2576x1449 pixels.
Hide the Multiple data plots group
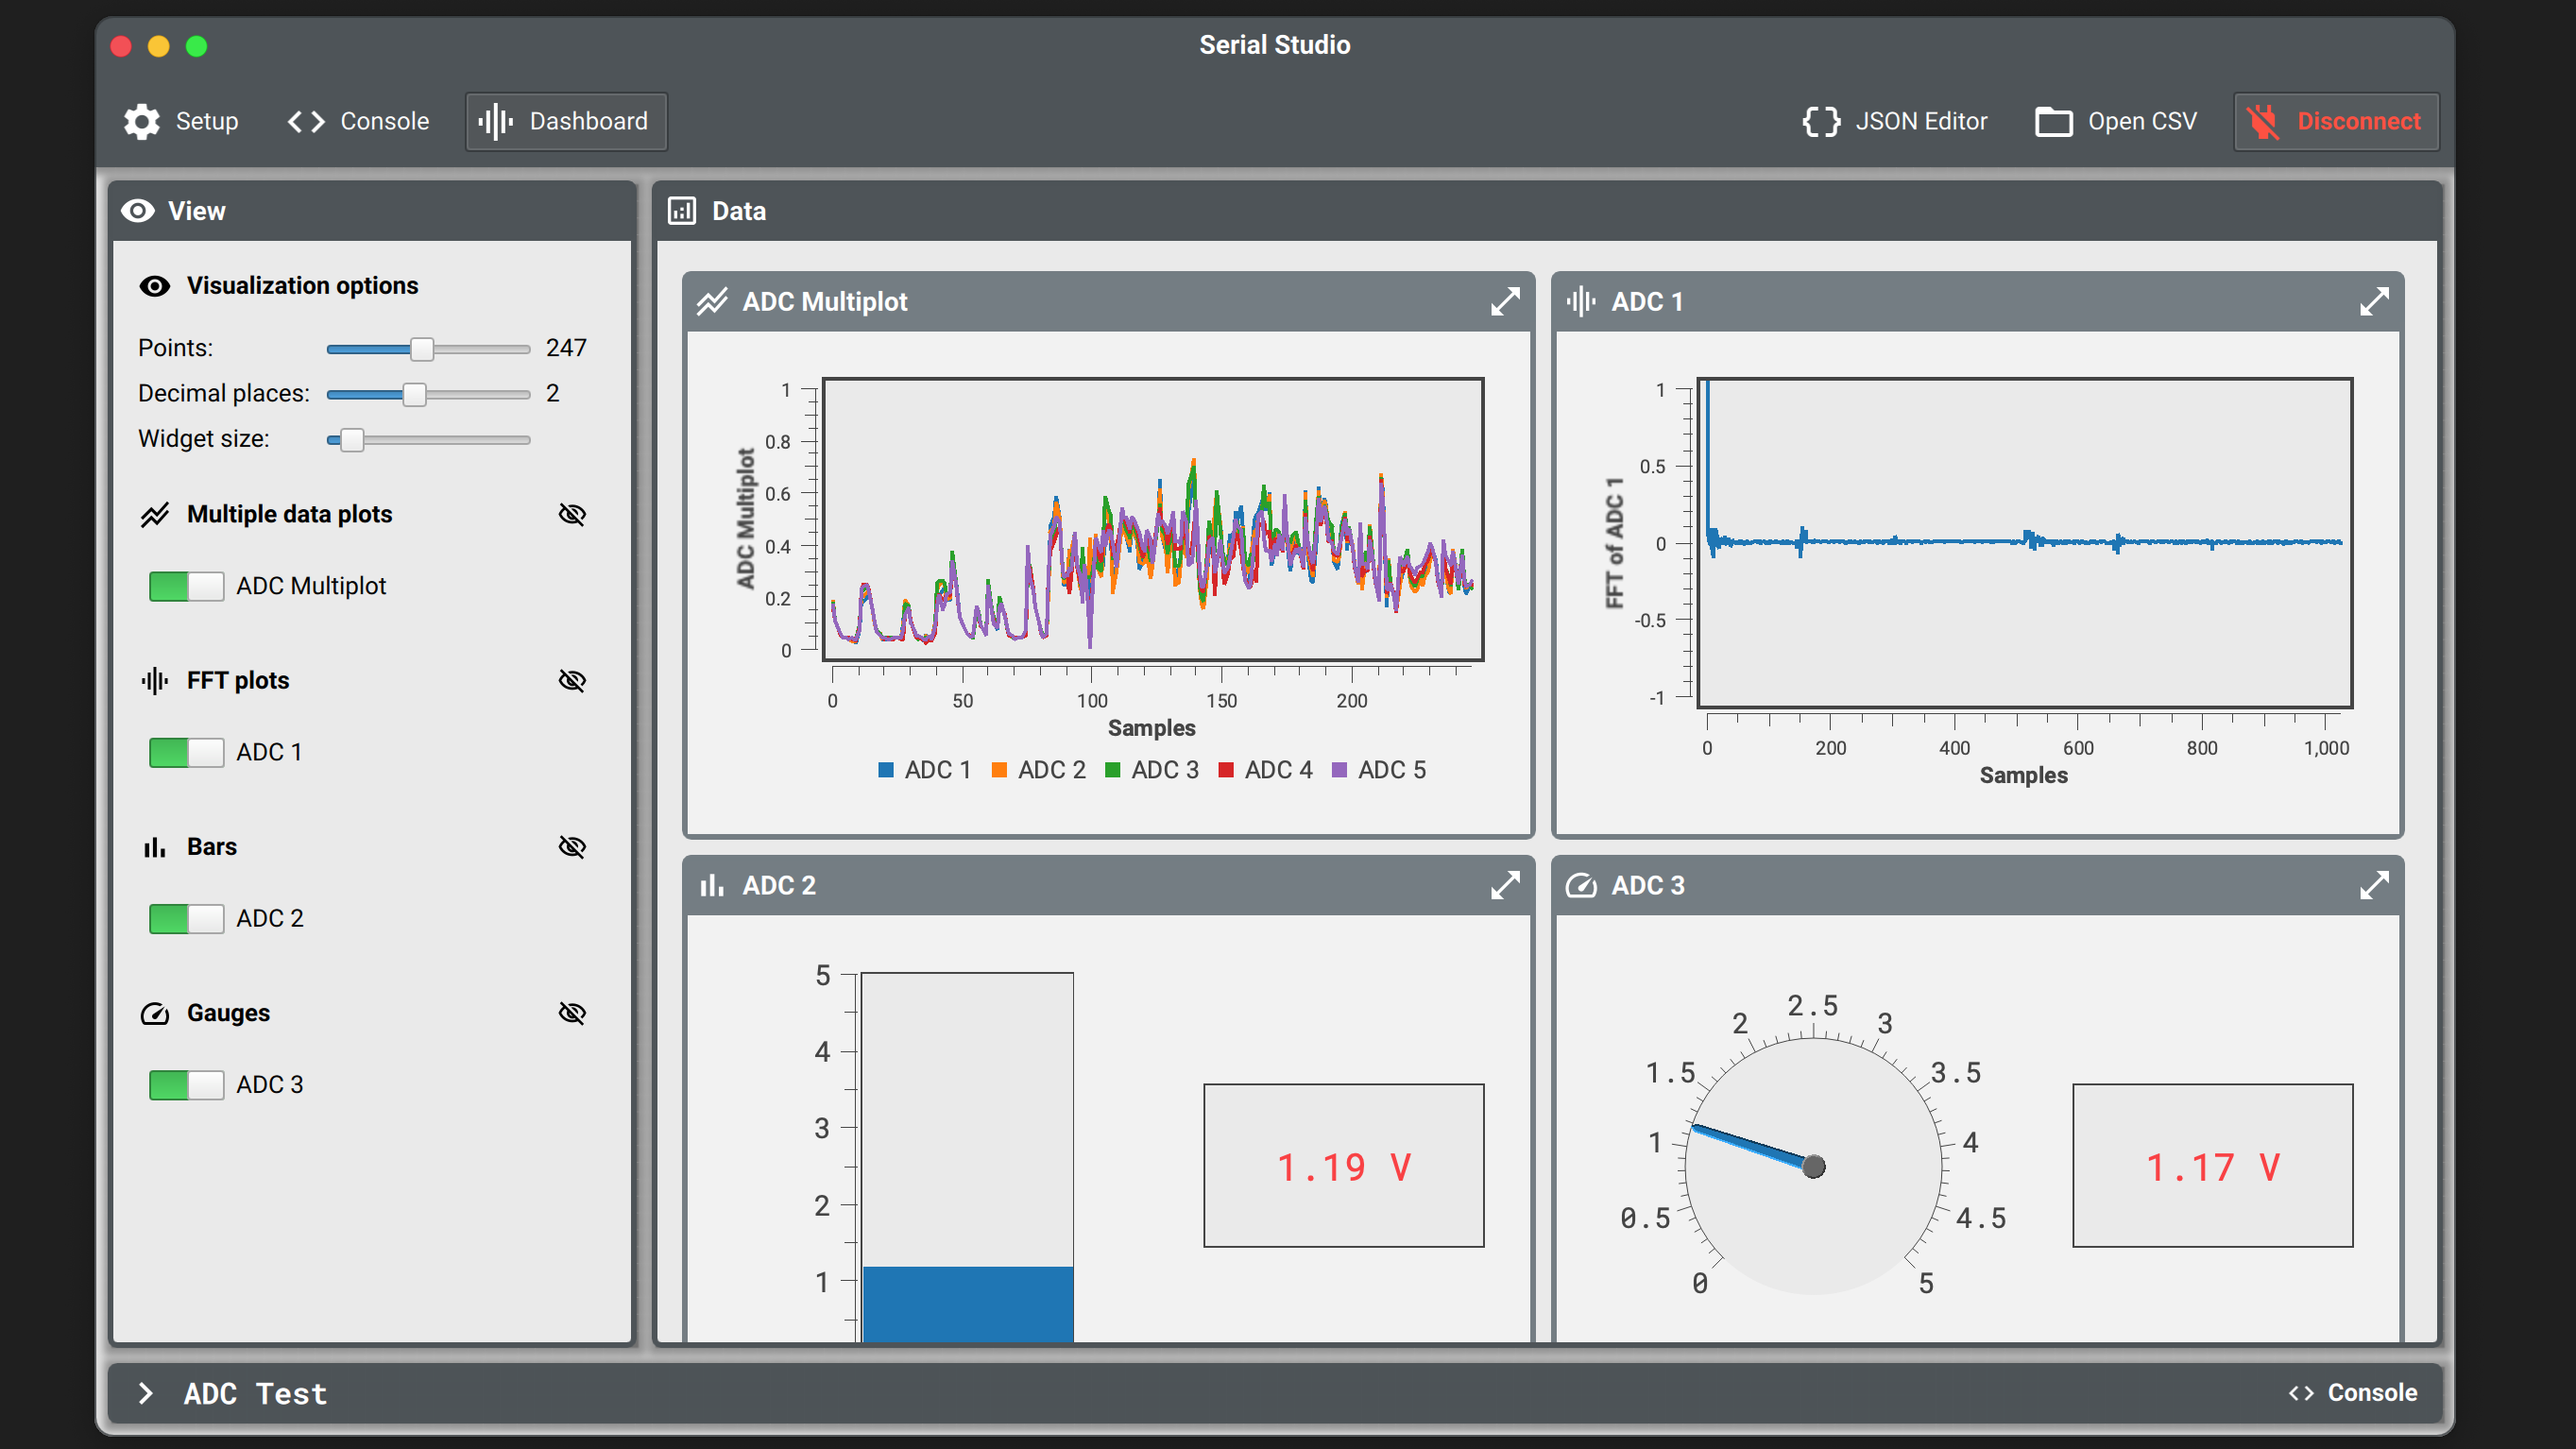click(572, 514)
